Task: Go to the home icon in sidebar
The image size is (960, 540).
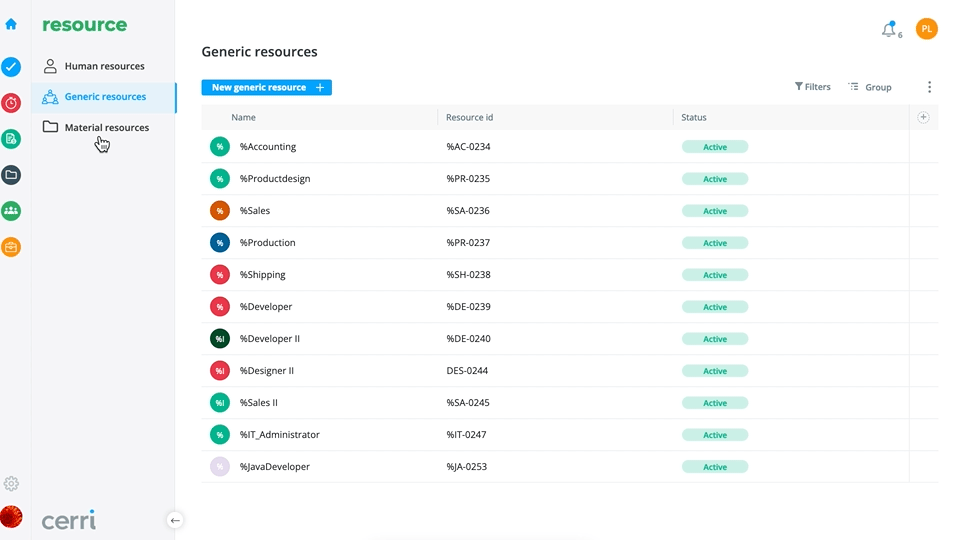Action: (x=11, y=24)
